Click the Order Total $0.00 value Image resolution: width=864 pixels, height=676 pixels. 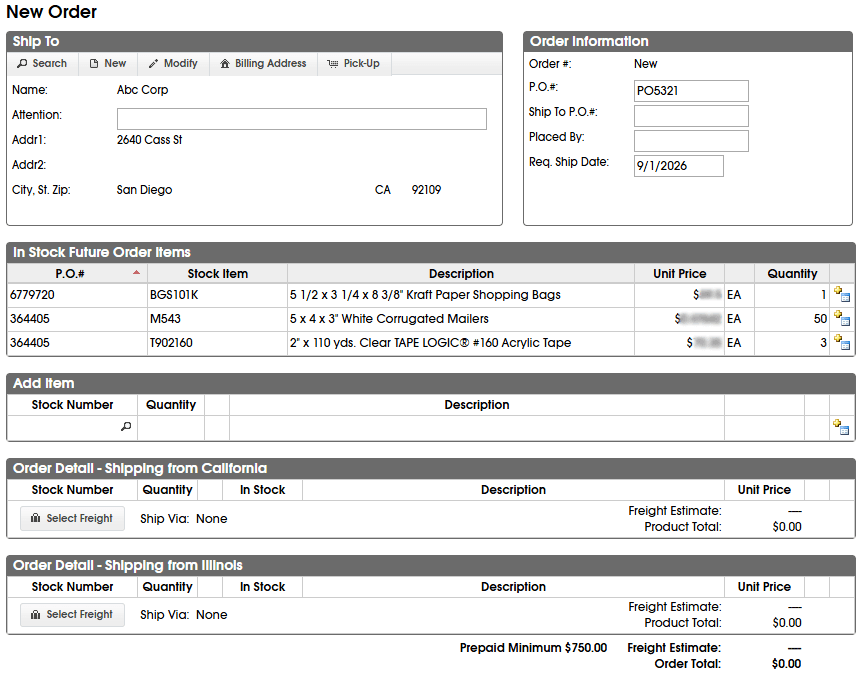786,664
